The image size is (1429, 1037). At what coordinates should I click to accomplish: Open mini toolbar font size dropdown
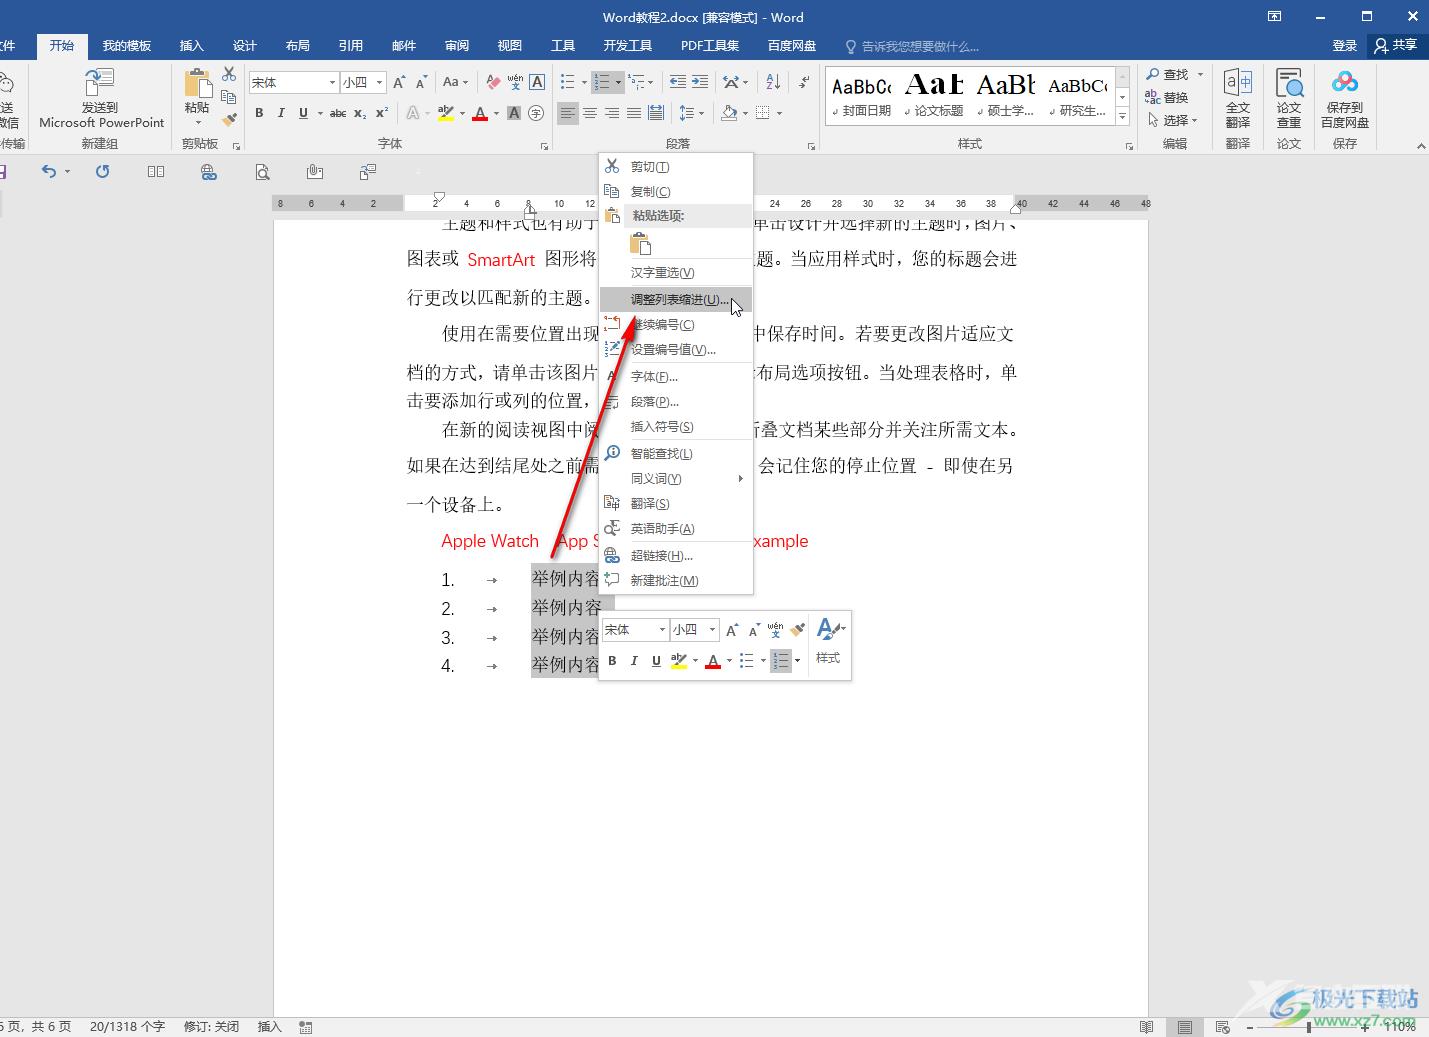tap(712, 629)
